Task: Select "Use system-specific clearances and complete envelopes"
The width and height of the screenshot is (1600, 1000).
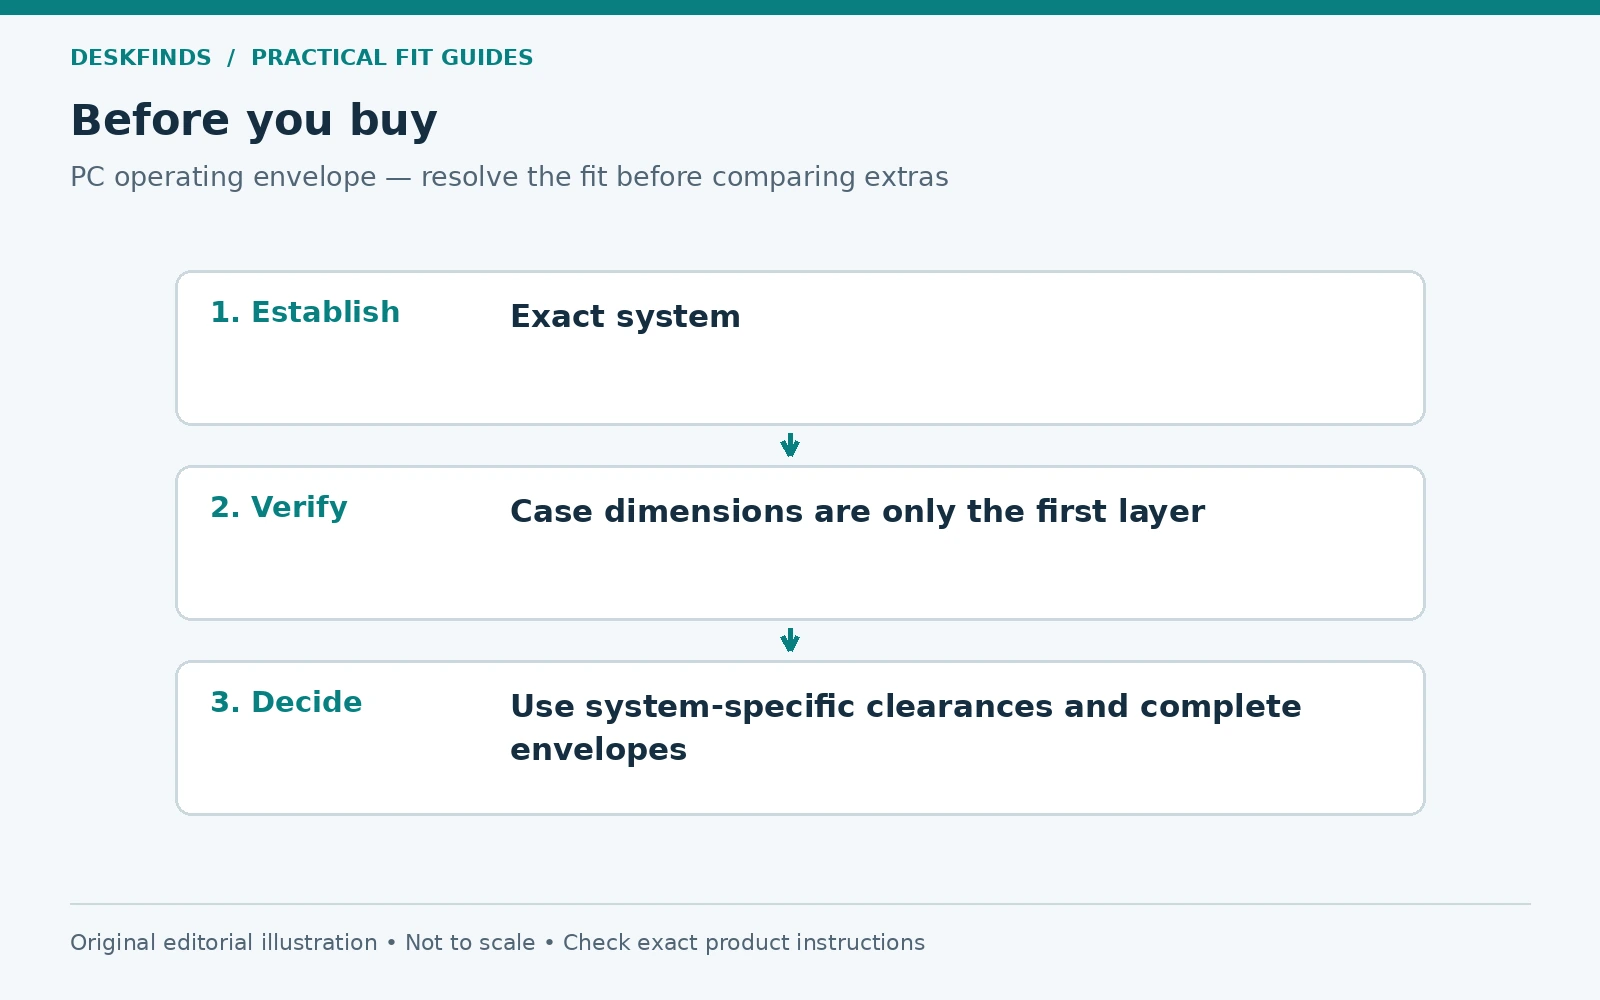Action: (x=906, y=728)
